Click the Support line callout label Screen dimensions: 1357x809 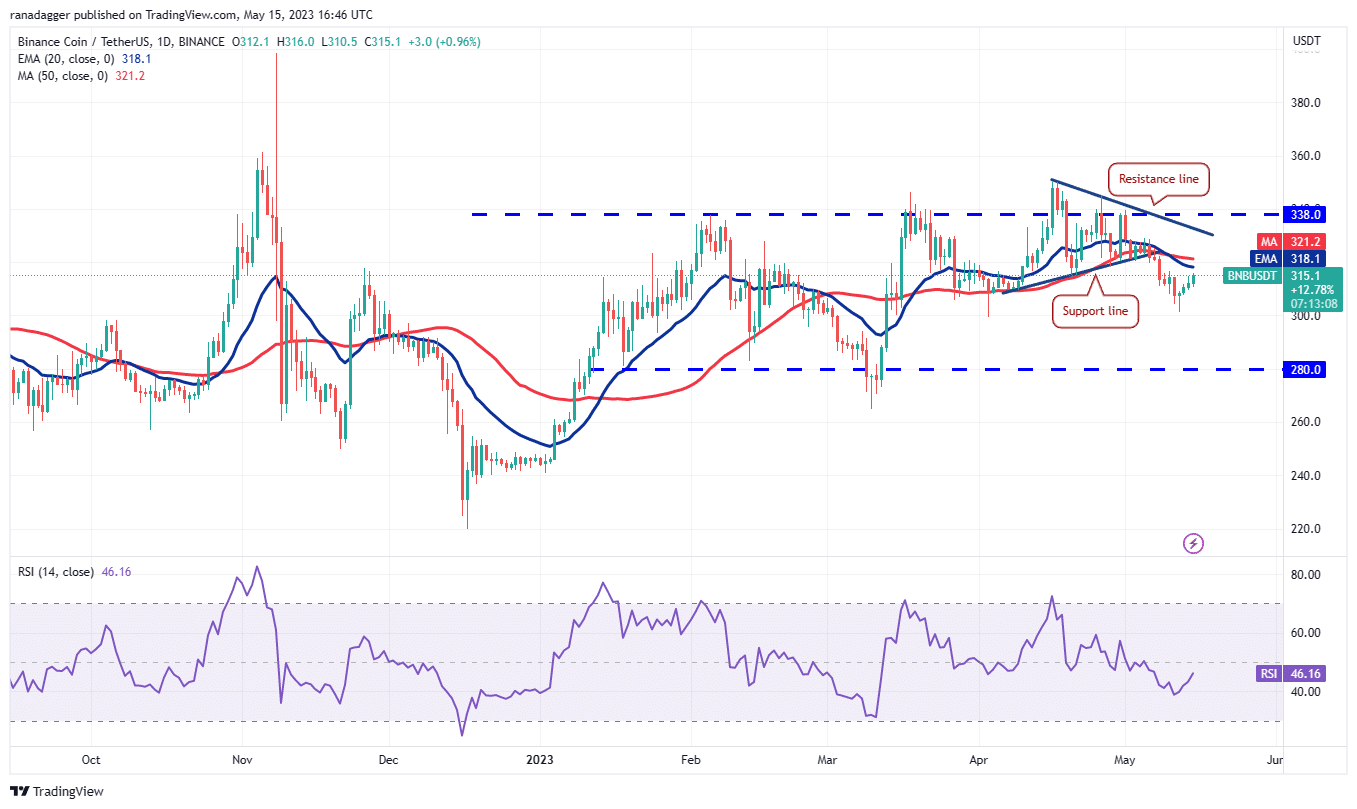(x=1095, y=311)
